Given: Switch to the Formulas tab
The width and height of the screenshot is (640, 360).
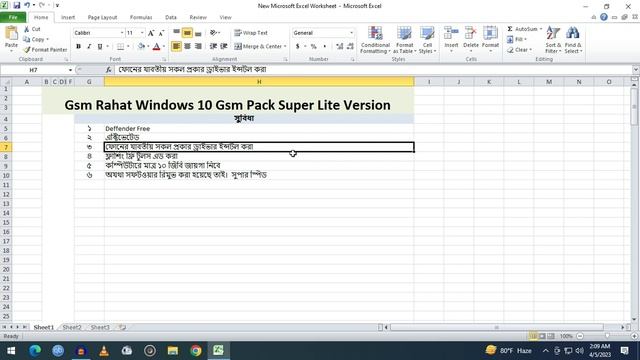Looking at the screenshot, I should click(x=141, y=17).
